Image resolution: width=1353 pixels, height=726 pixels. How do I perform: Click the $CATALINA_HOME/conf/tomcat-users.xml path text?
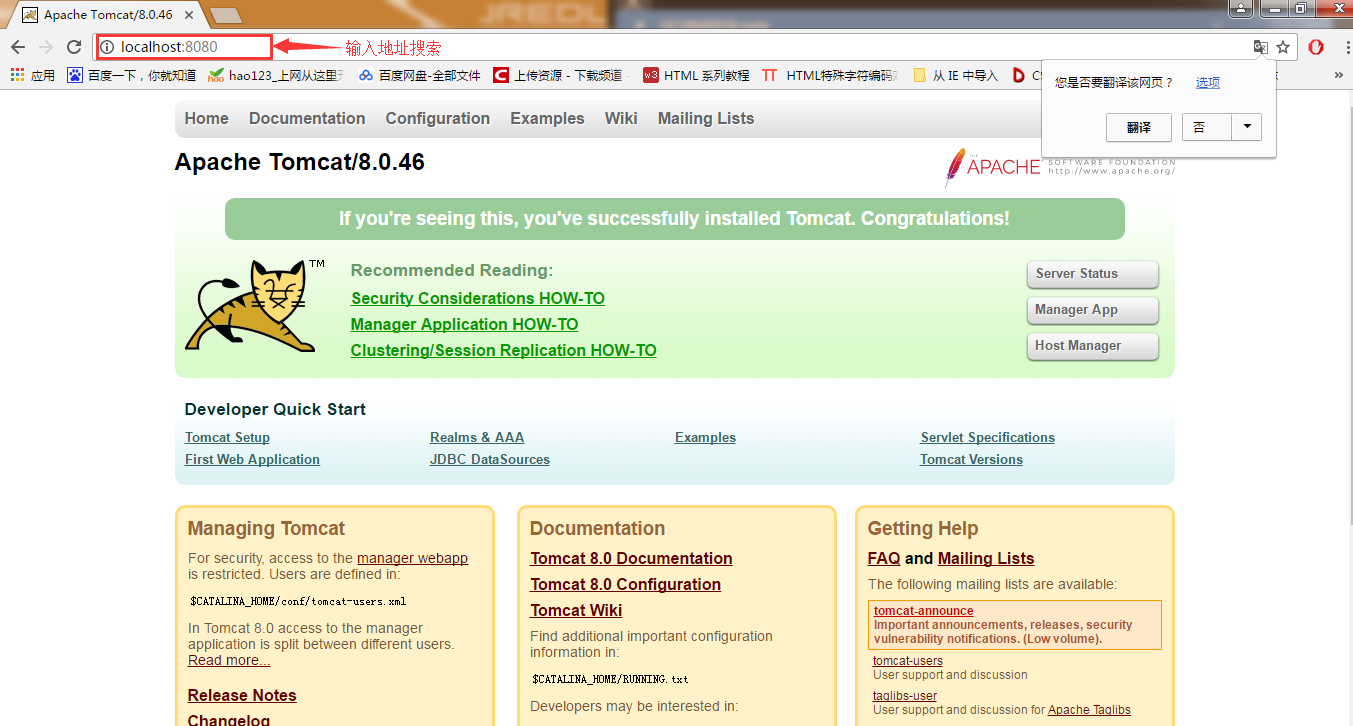point(298,602)
